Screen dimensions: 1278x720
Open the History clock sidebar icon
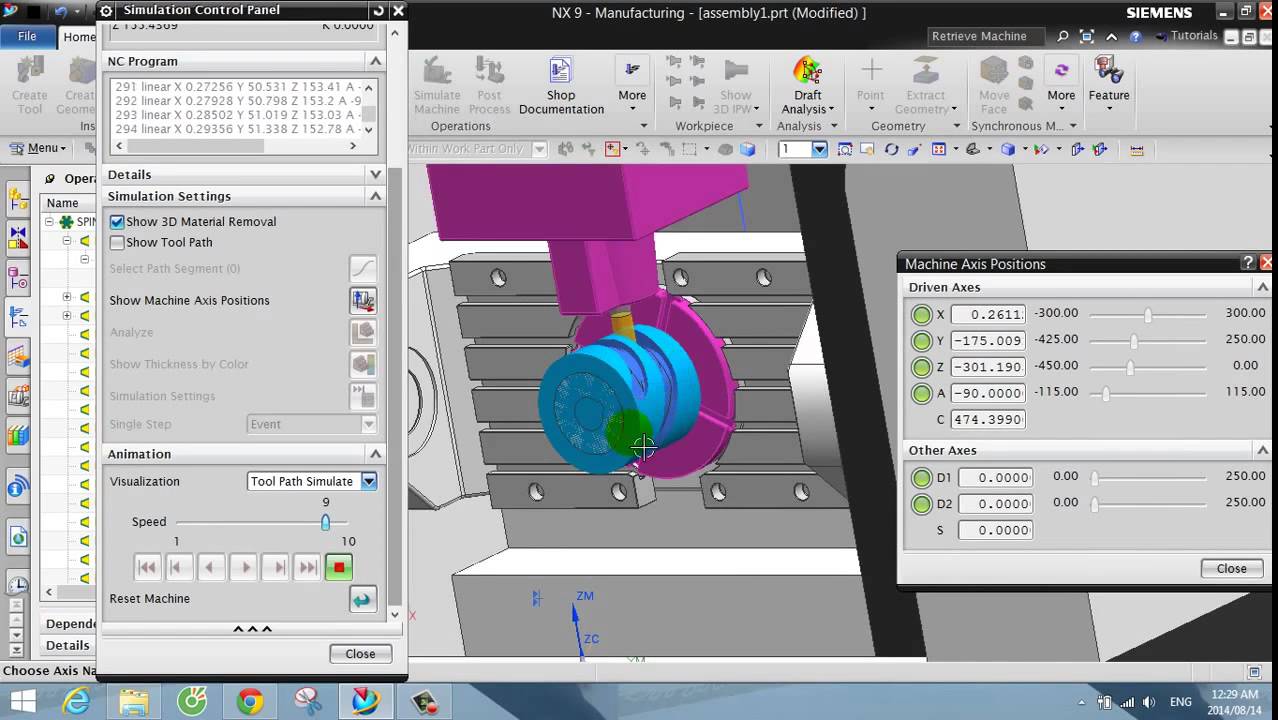[x=18, y=585]
